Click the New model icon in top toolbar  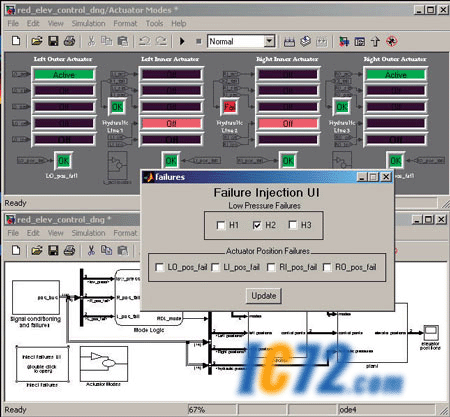(x=16, y=41)
